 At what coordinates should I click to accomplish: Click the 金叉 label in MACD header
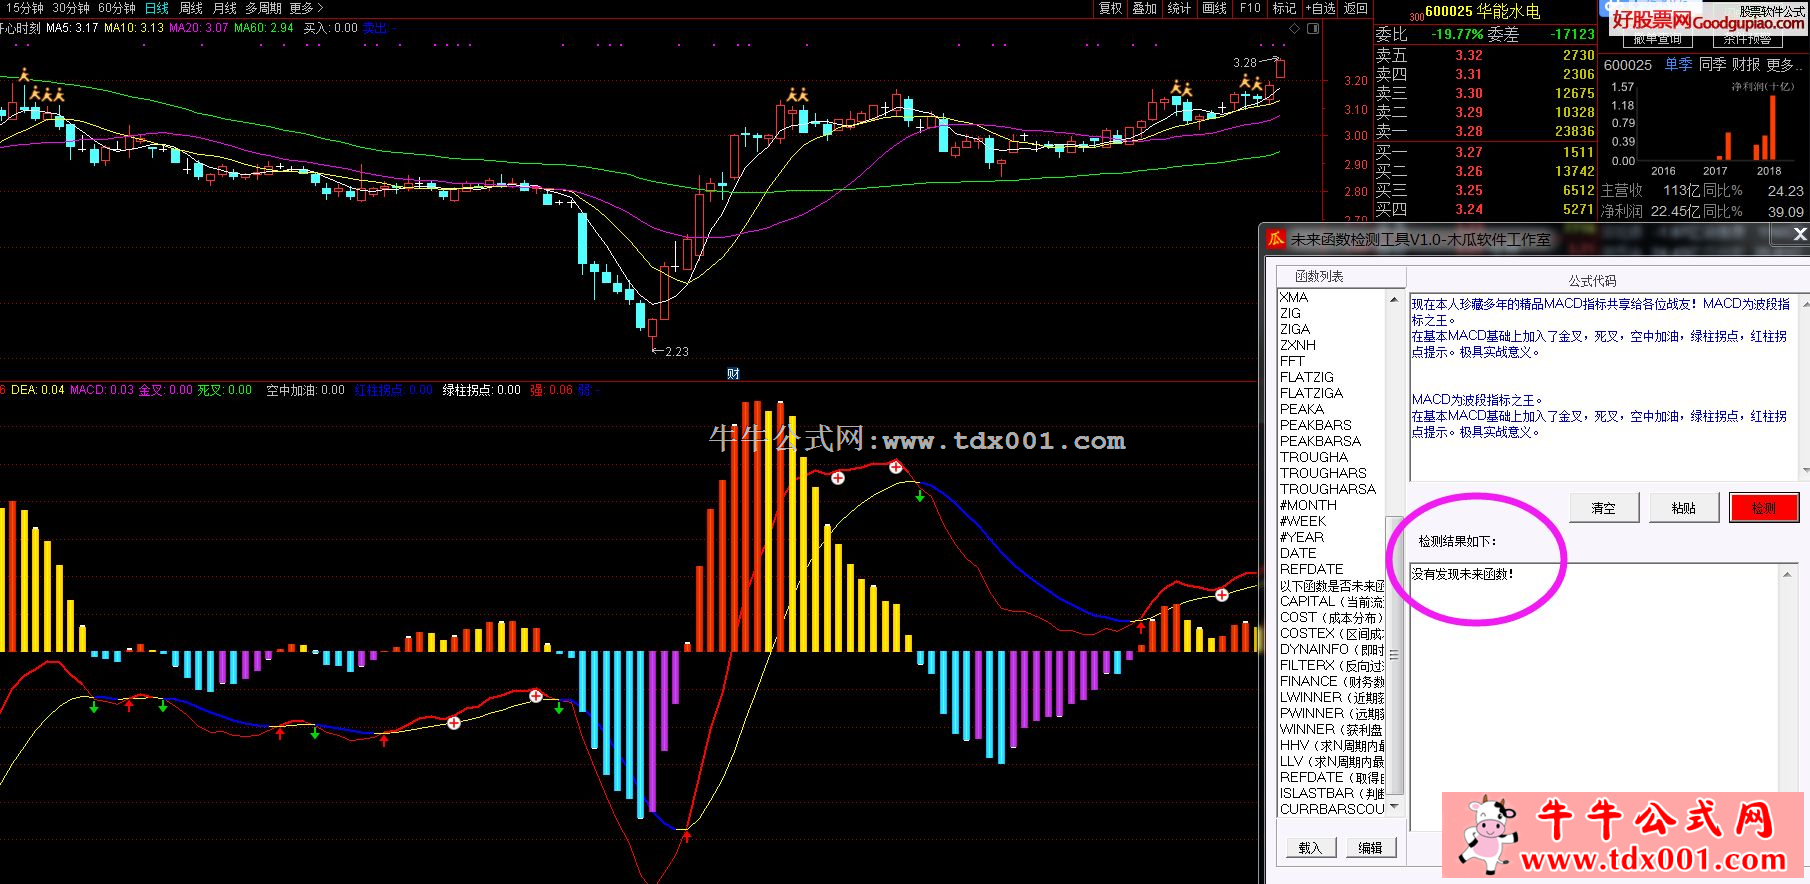[x=150, y=390]
